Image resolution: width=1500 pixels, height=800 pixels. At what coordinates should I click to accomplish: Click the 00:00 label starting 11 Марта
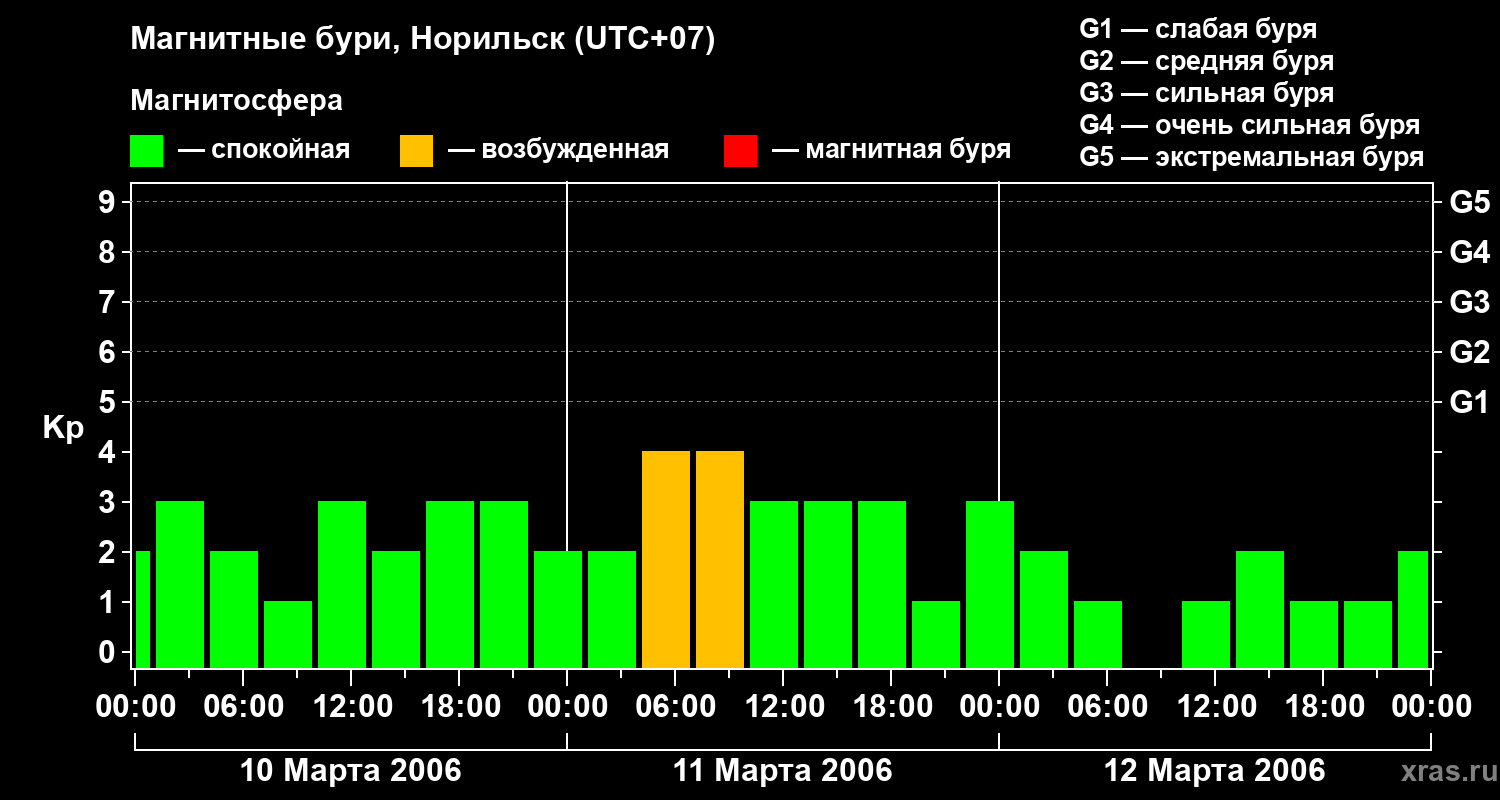coord(567,707)
